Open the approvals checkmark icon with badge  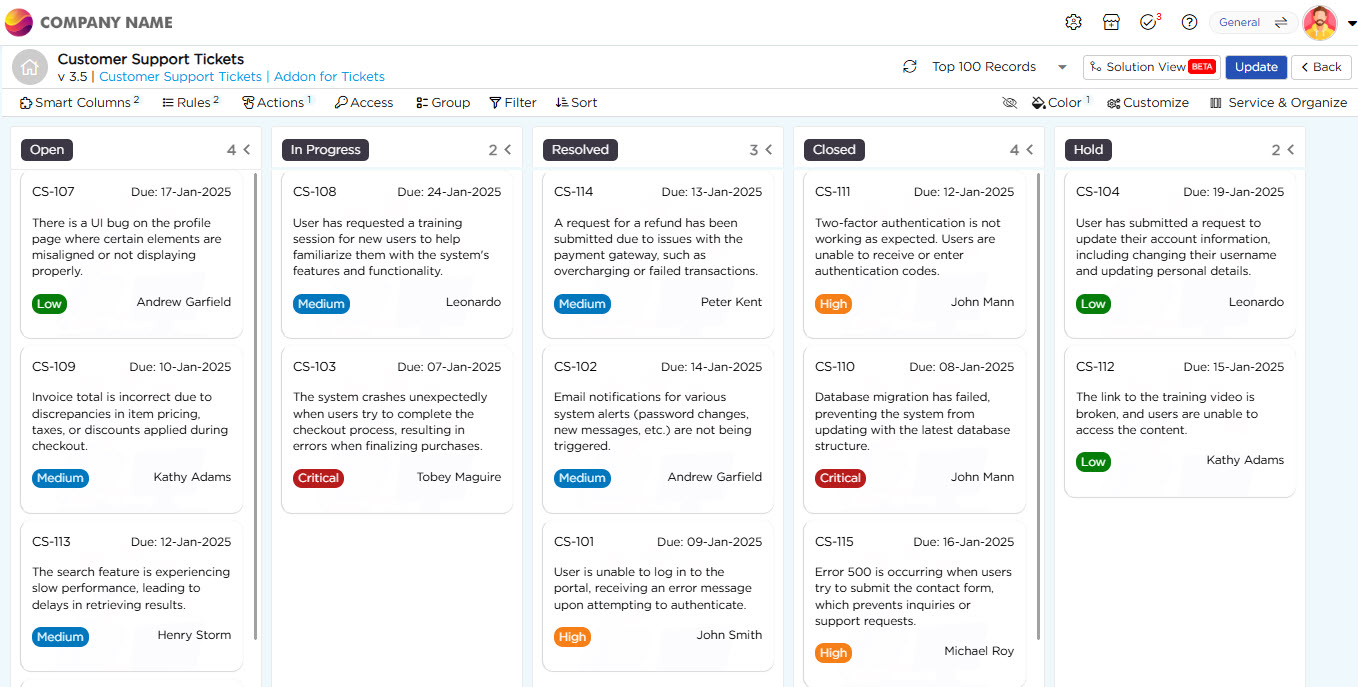[1149, 22]
